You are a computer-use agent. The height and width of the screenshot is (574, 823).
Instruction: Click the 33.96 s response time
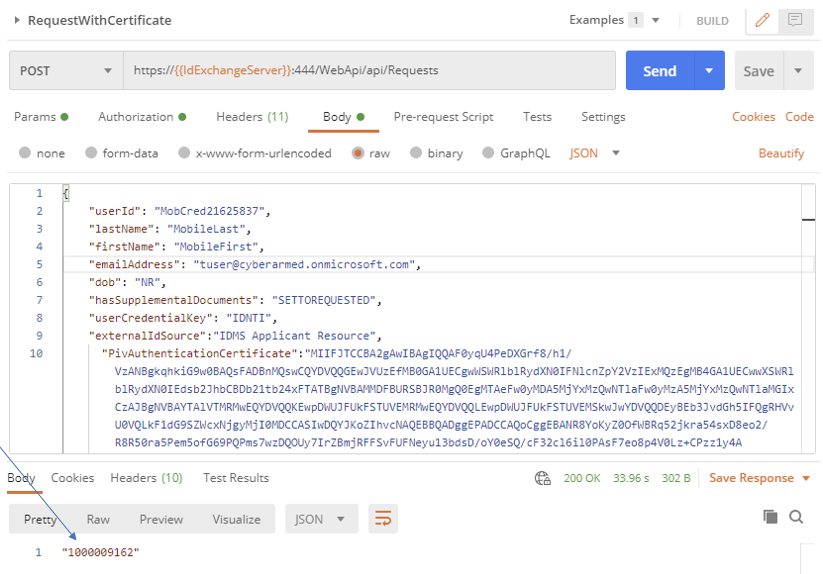[631, 478]
